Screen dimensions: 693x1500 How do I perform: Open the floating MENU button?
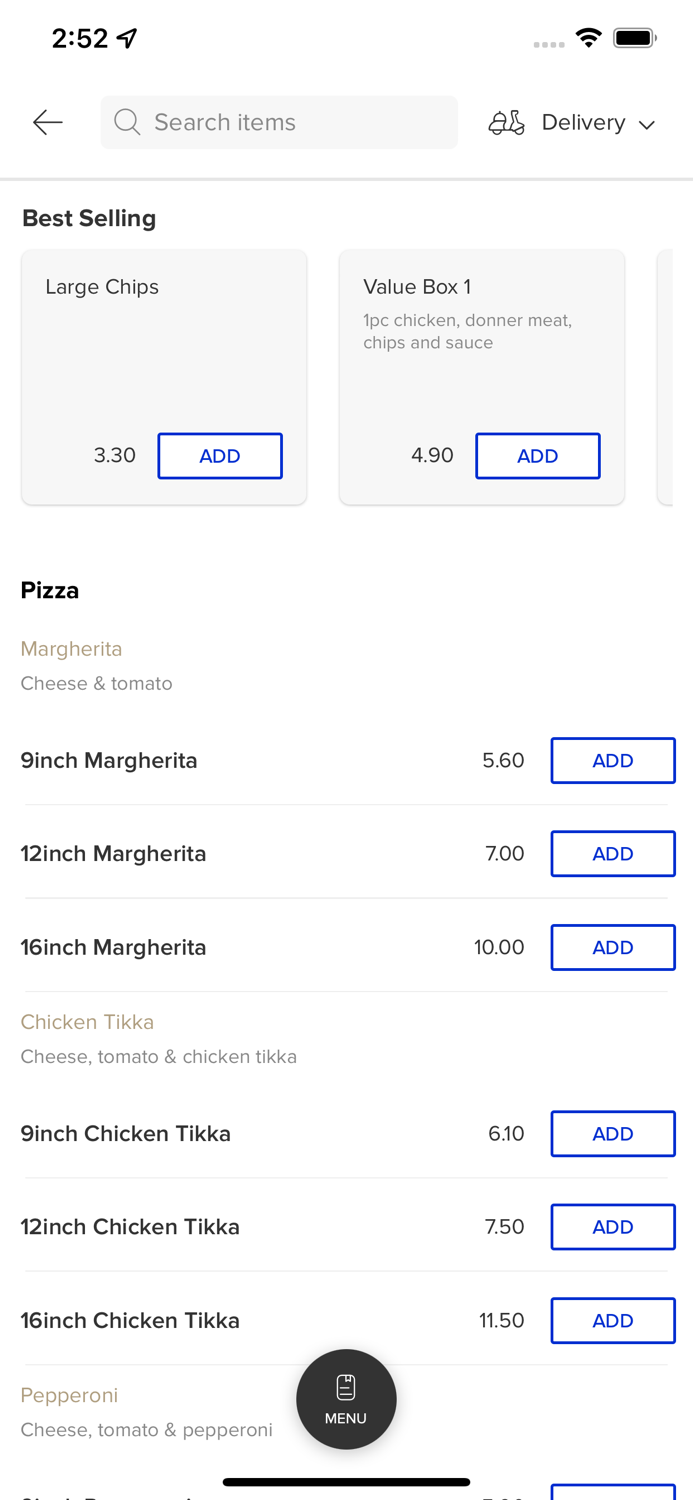click(346, 1399)
